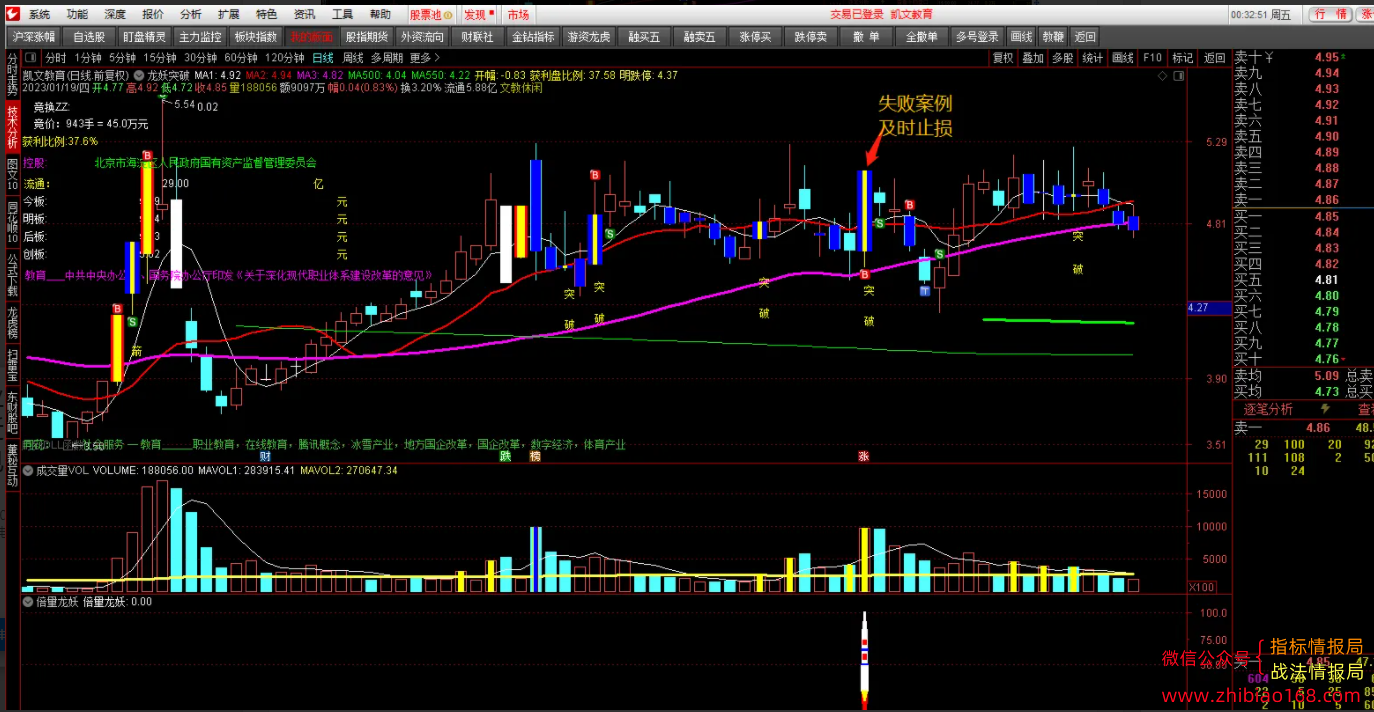The width and height of the screenshot is (1374, 712).
Task: Open the 系统 menu
Action: click(x=40, y=15)
